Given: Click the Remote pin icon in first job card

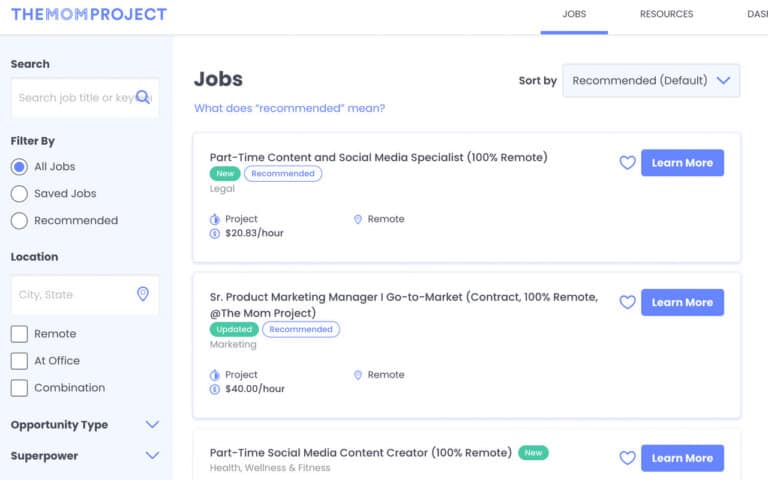Looking at the screenshot, I should (358, 219).
